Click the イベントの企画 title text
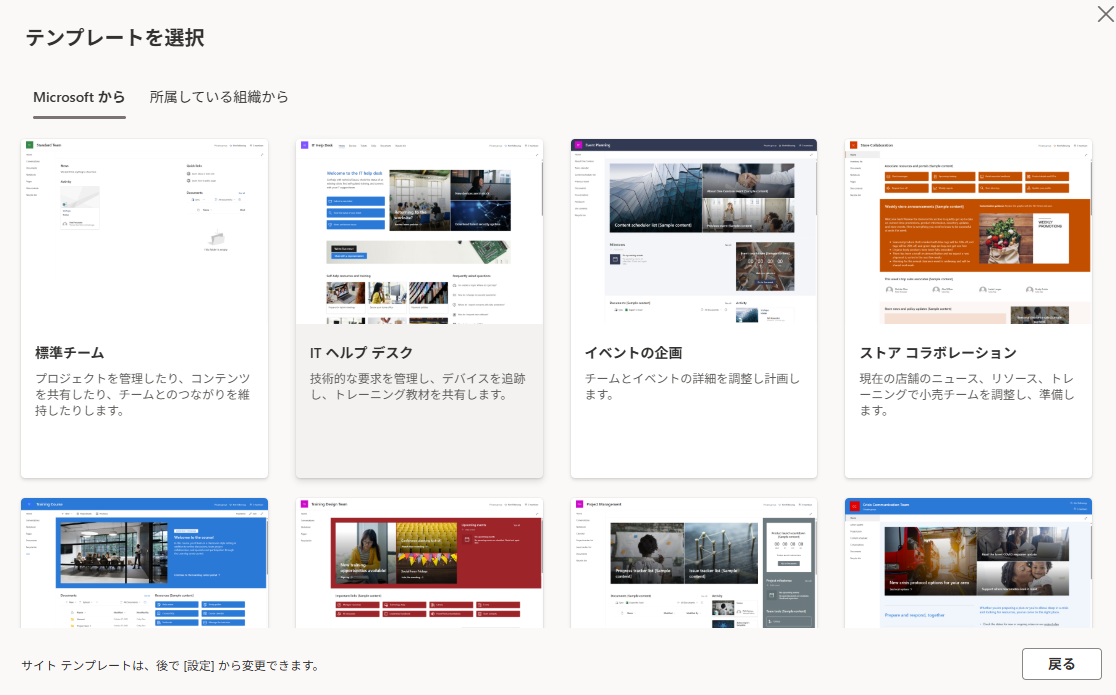The image size is (1116, 695). point(633,352)
